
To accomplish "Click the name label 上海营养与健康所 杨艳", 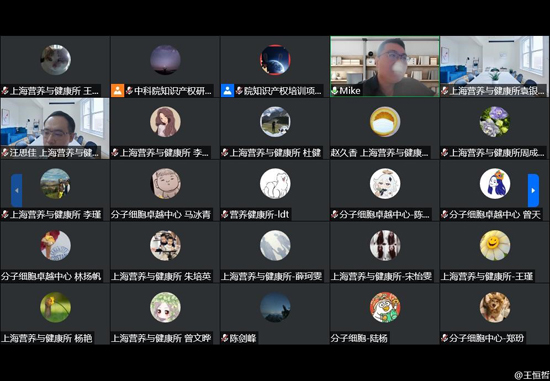I will pyautogui.click(x=47, y=338).
